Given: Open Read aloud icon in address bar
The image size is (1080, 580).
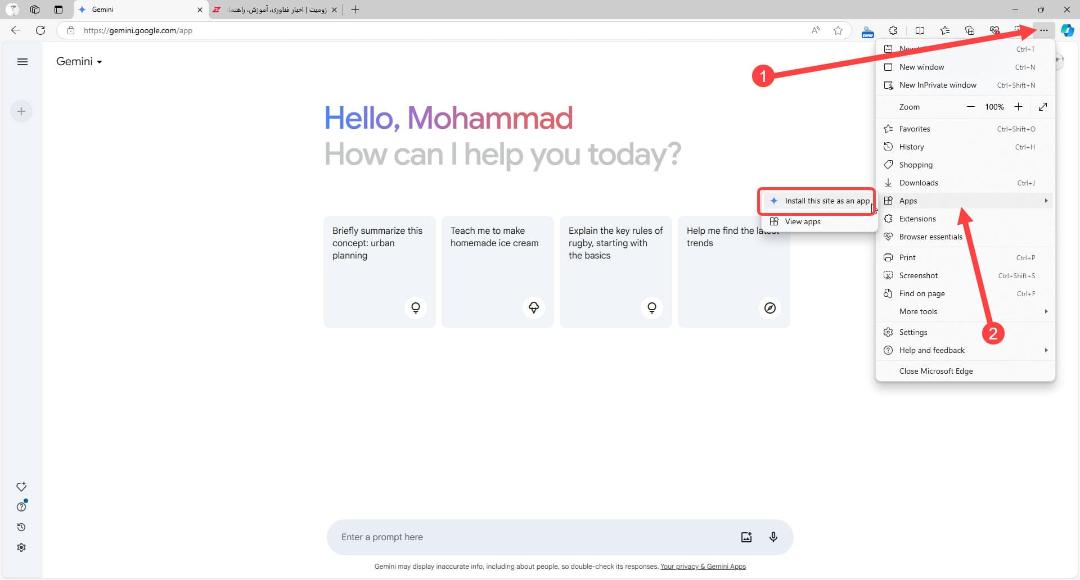Looking at the screenshot, I should pyautogui.click(x=816, y=30).
